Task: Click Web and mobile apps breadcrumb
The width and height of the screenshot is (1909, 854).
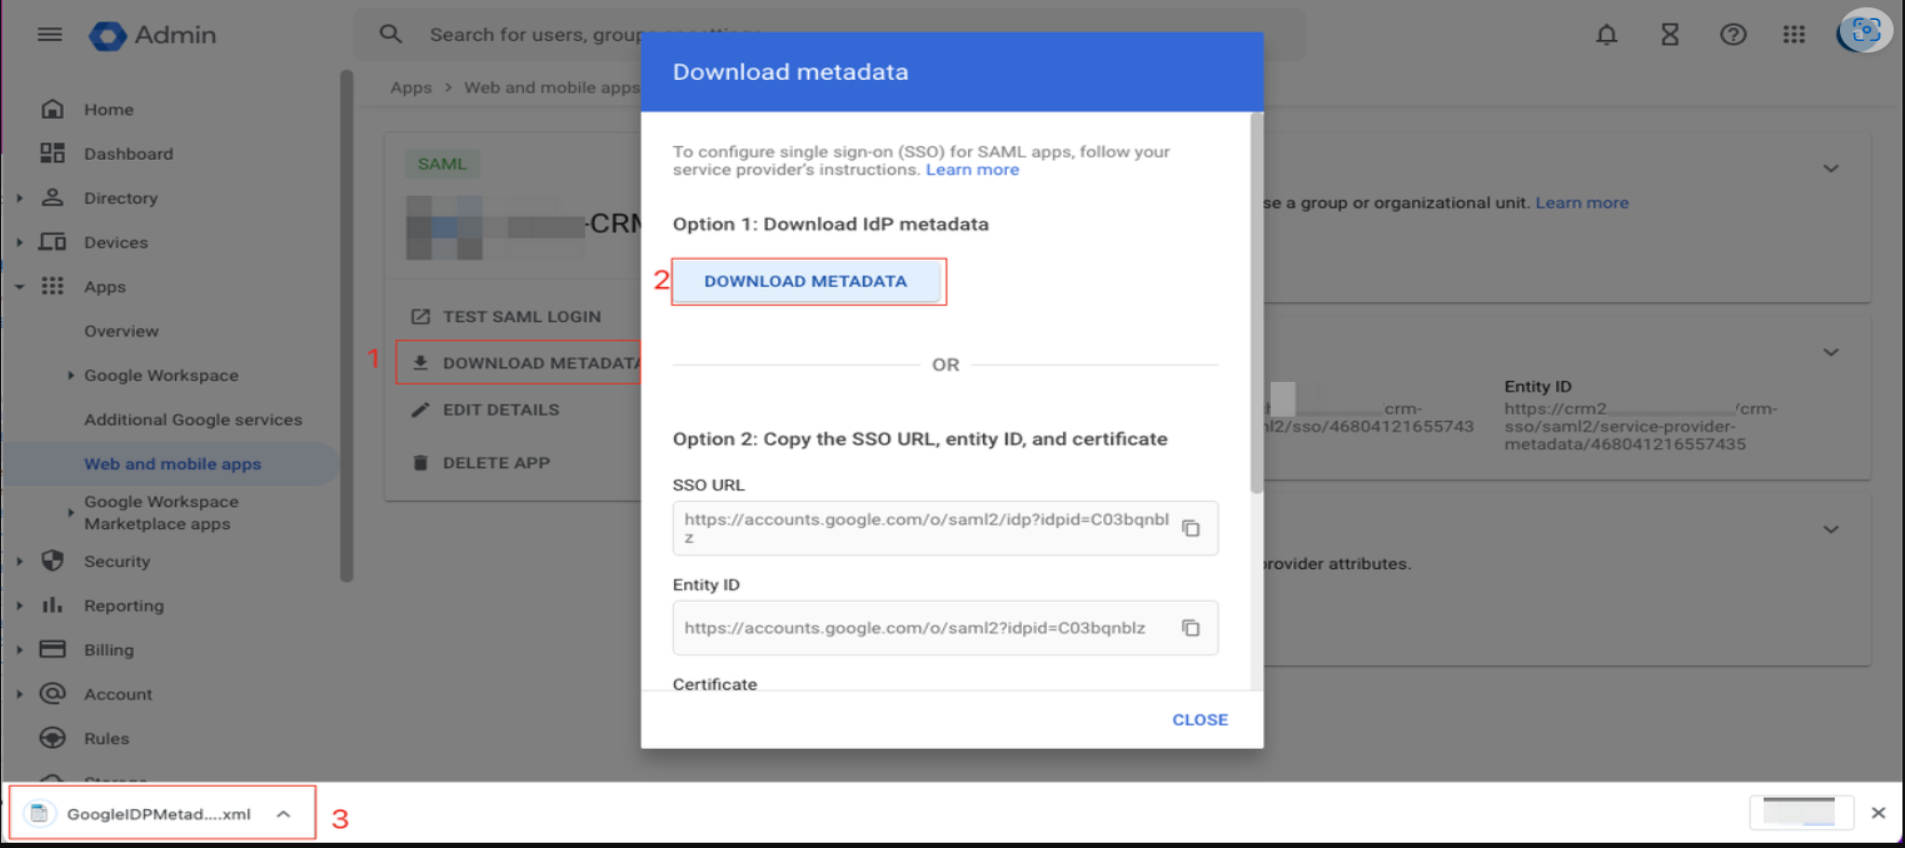Action: click(551, 88)
